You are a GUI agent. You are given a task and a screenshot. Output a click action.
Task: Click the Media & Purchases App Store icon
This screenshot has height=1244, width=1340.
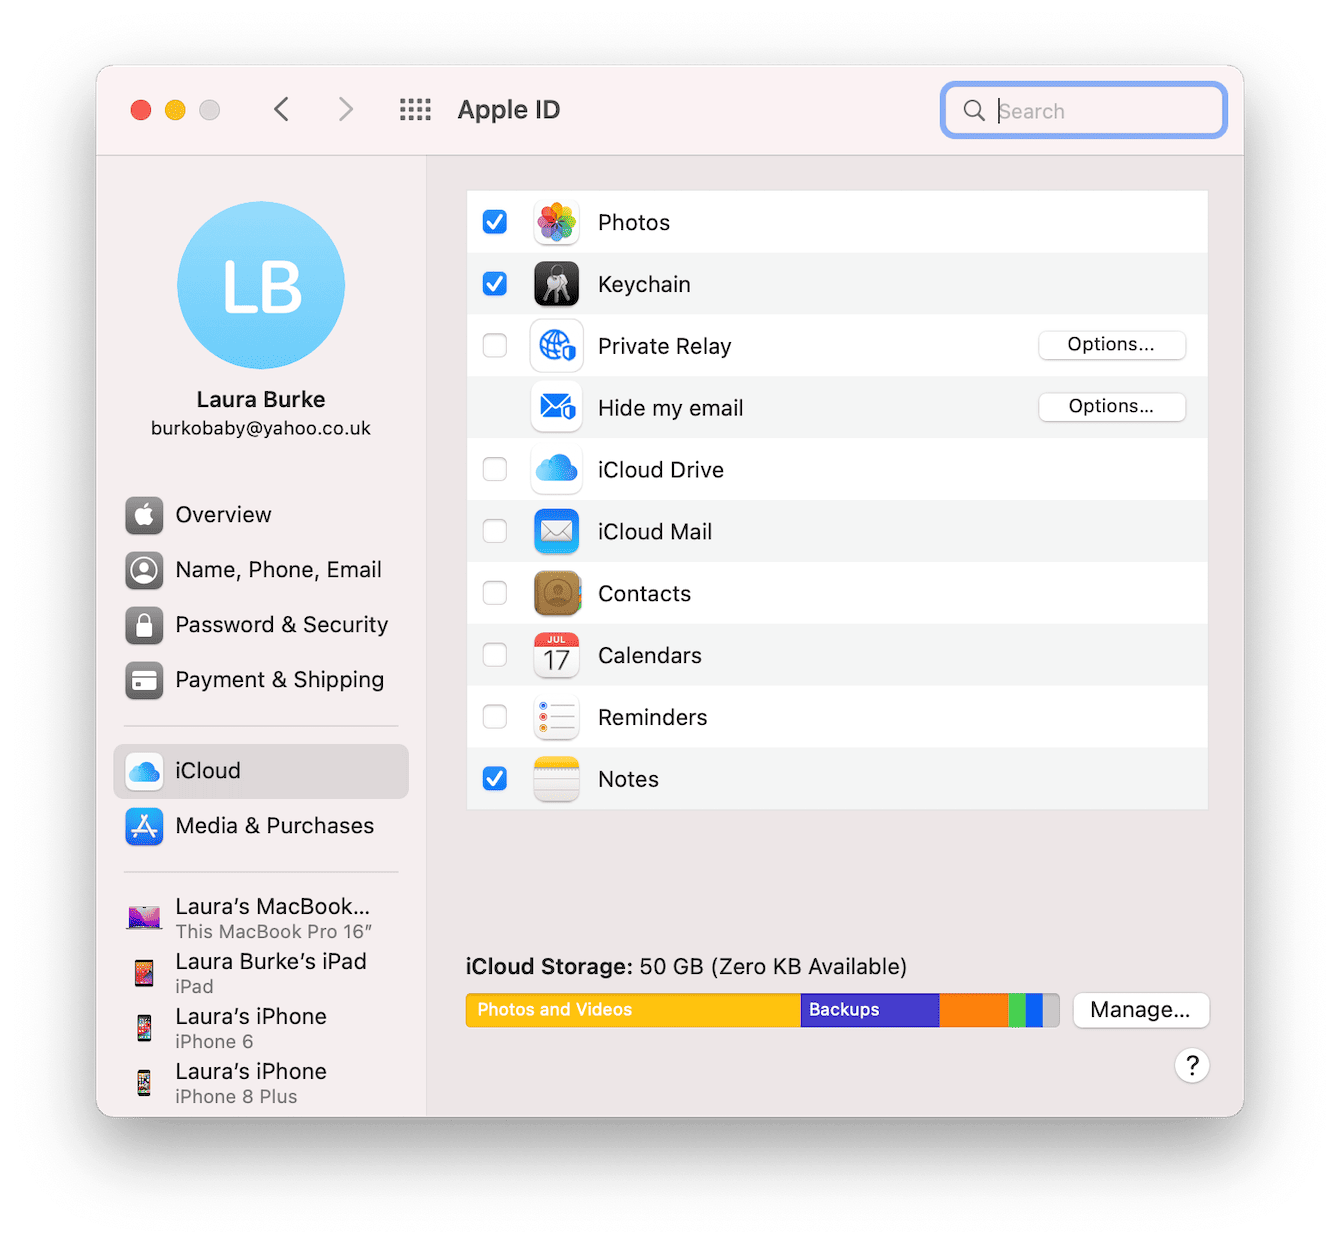pos(144,826)
